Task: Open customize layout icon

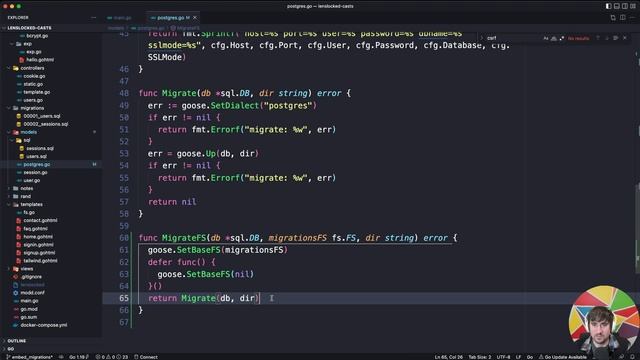Action: [633, 6]
